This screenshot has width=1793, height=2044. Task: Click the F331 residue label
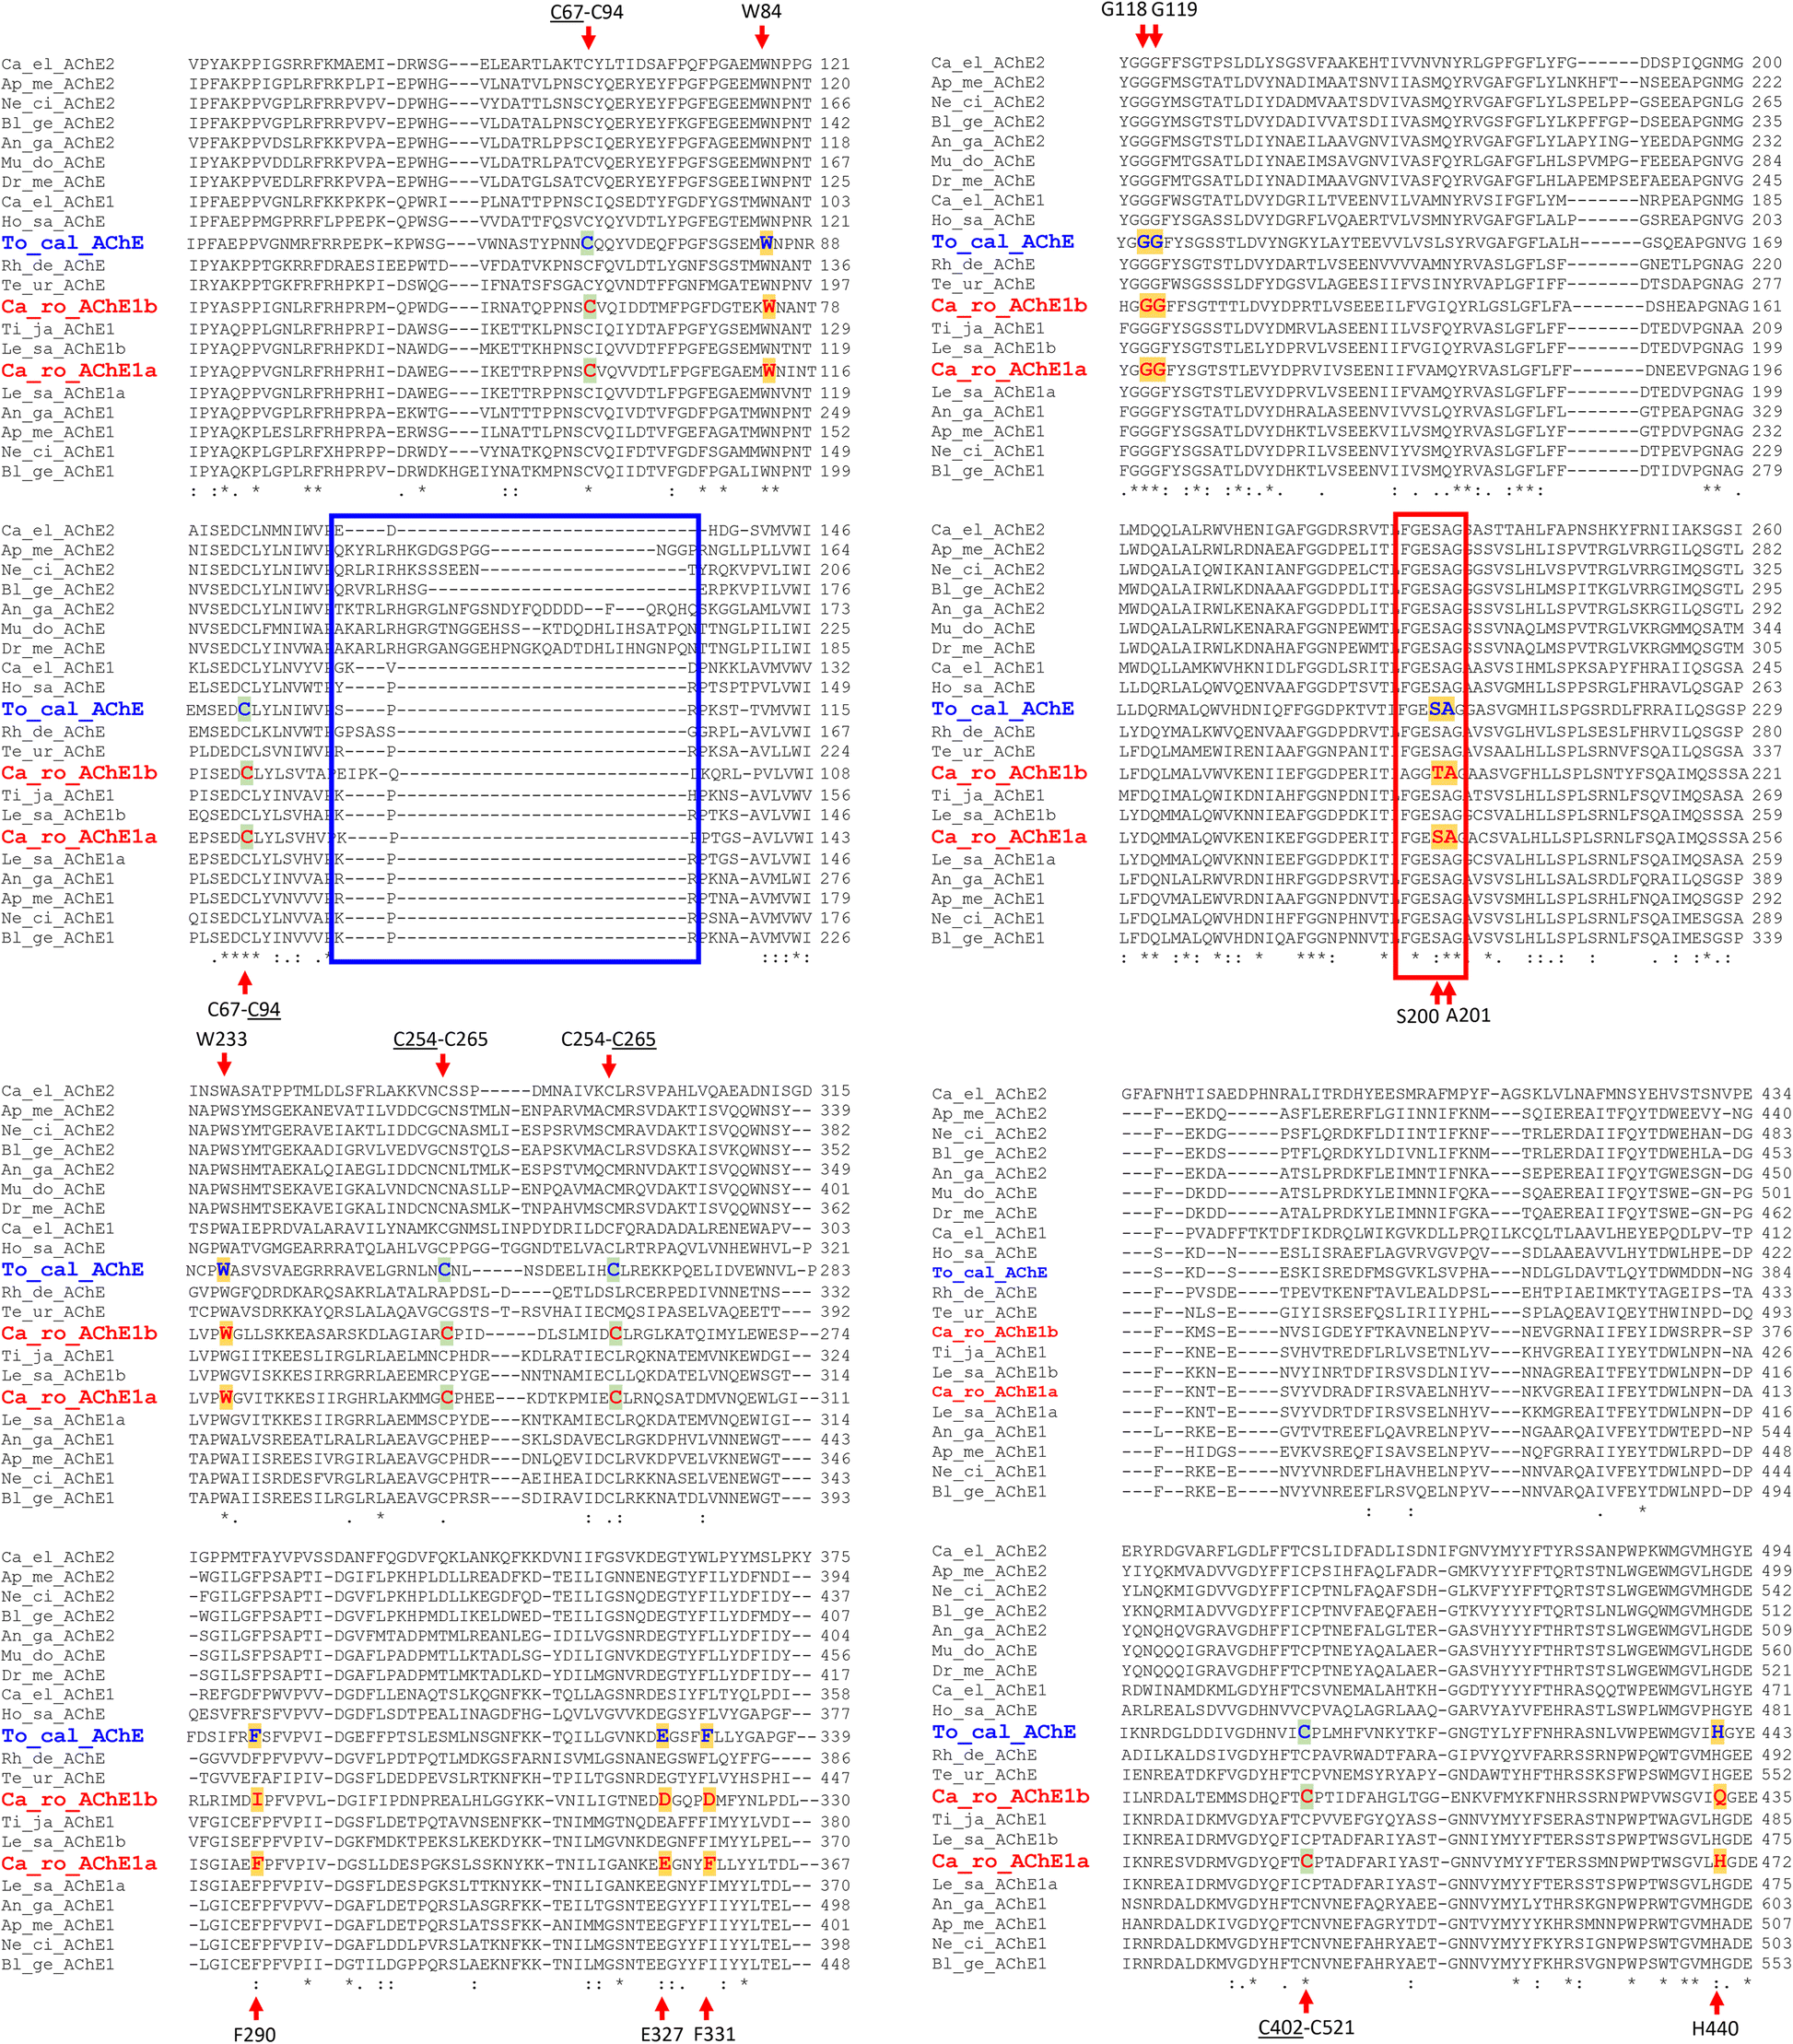click(714, 2033)
